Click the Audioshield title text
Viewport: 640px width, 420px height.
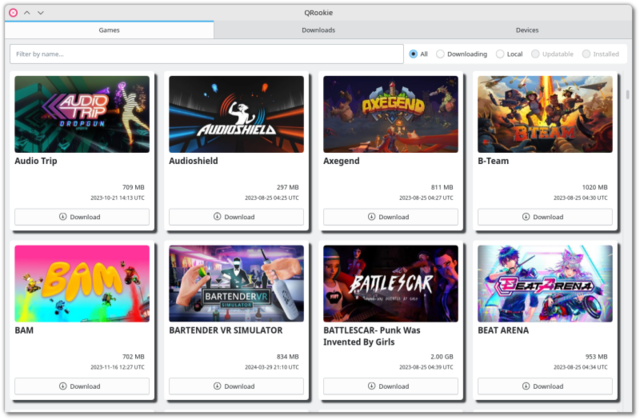(193, 161)
